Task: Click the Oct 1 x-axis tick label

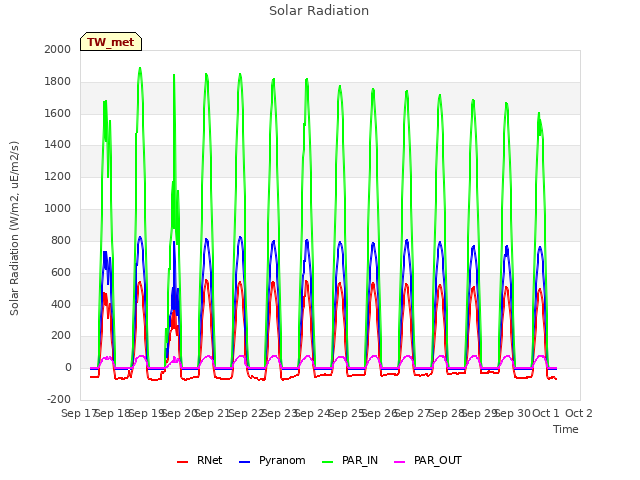Action: click(x=546, y=413)
